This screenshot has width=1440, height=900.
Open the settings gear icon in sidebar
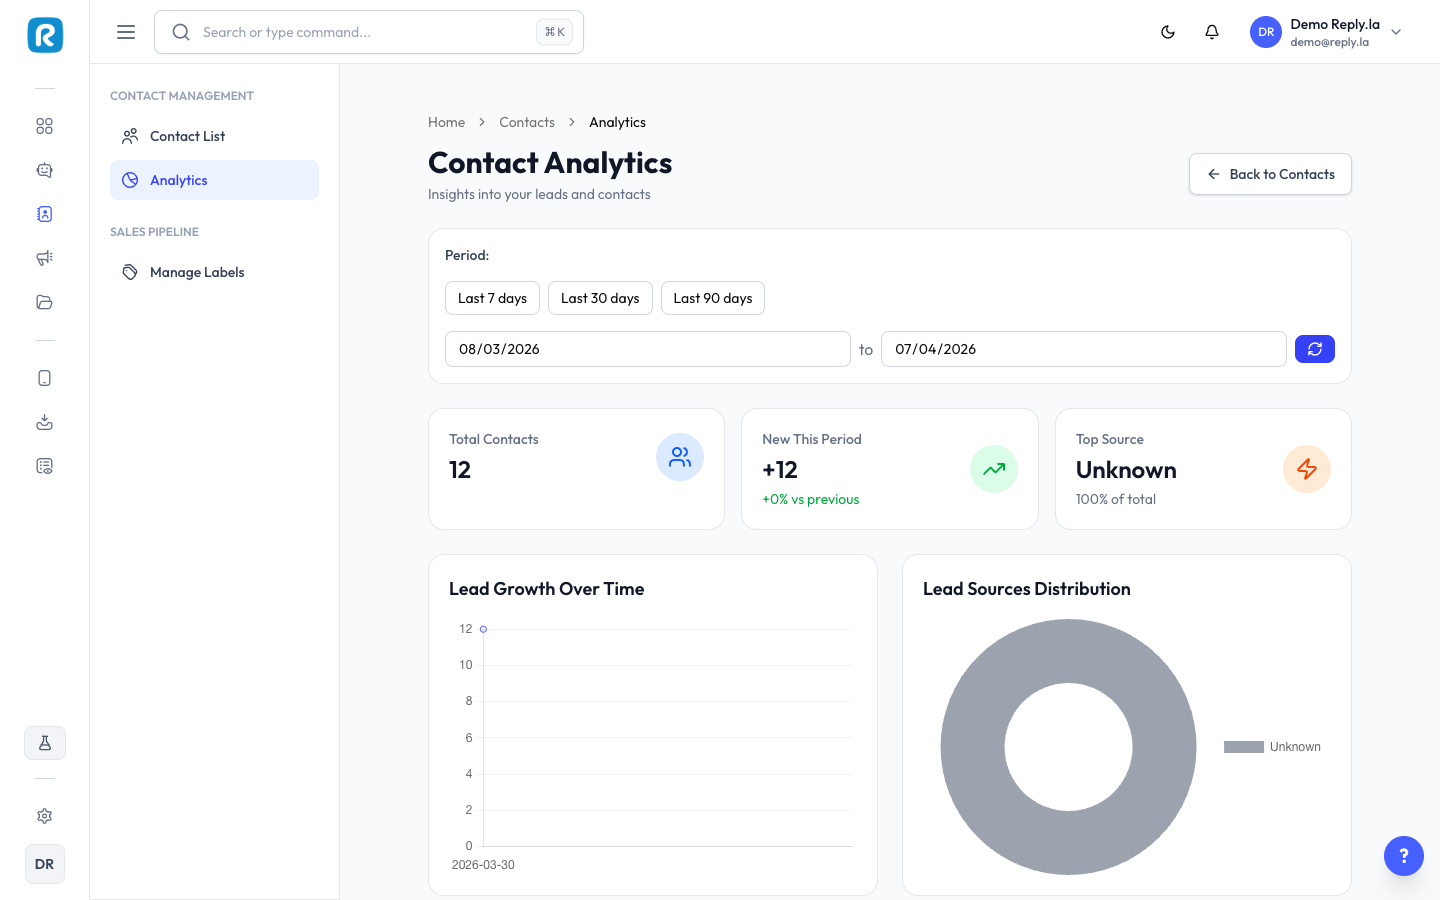(44, 816)
